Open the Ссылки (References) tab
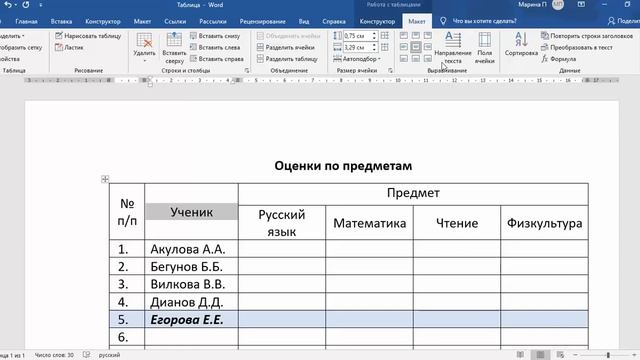The width and height of the screenshot is (640, 360). point(175,21)
